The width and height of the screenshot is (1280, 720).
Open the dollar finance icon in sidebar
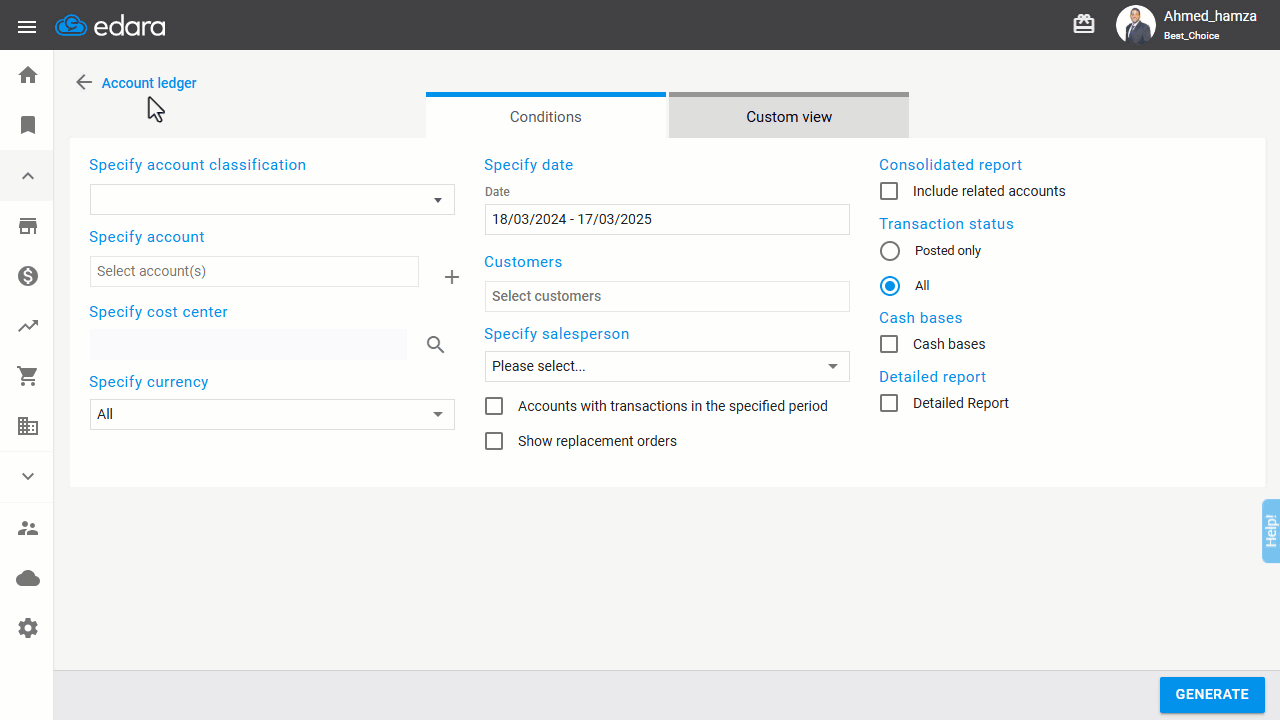click(28, 276)
